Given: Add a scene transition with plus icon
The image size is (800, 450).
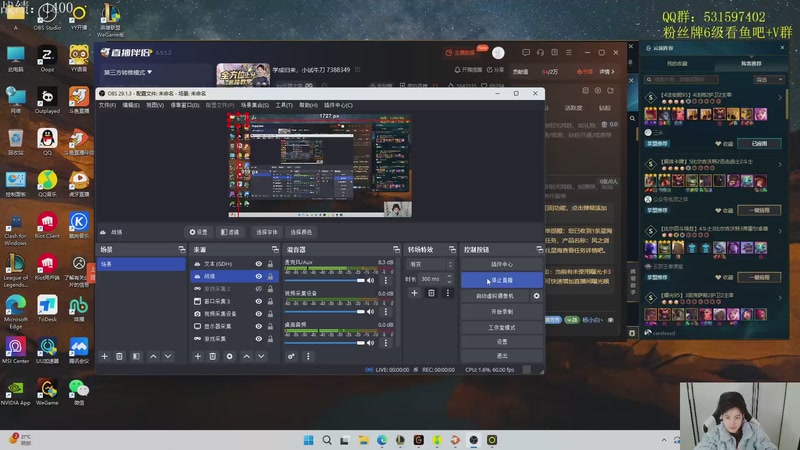Looking at the screenshot, I should [414, 293].
